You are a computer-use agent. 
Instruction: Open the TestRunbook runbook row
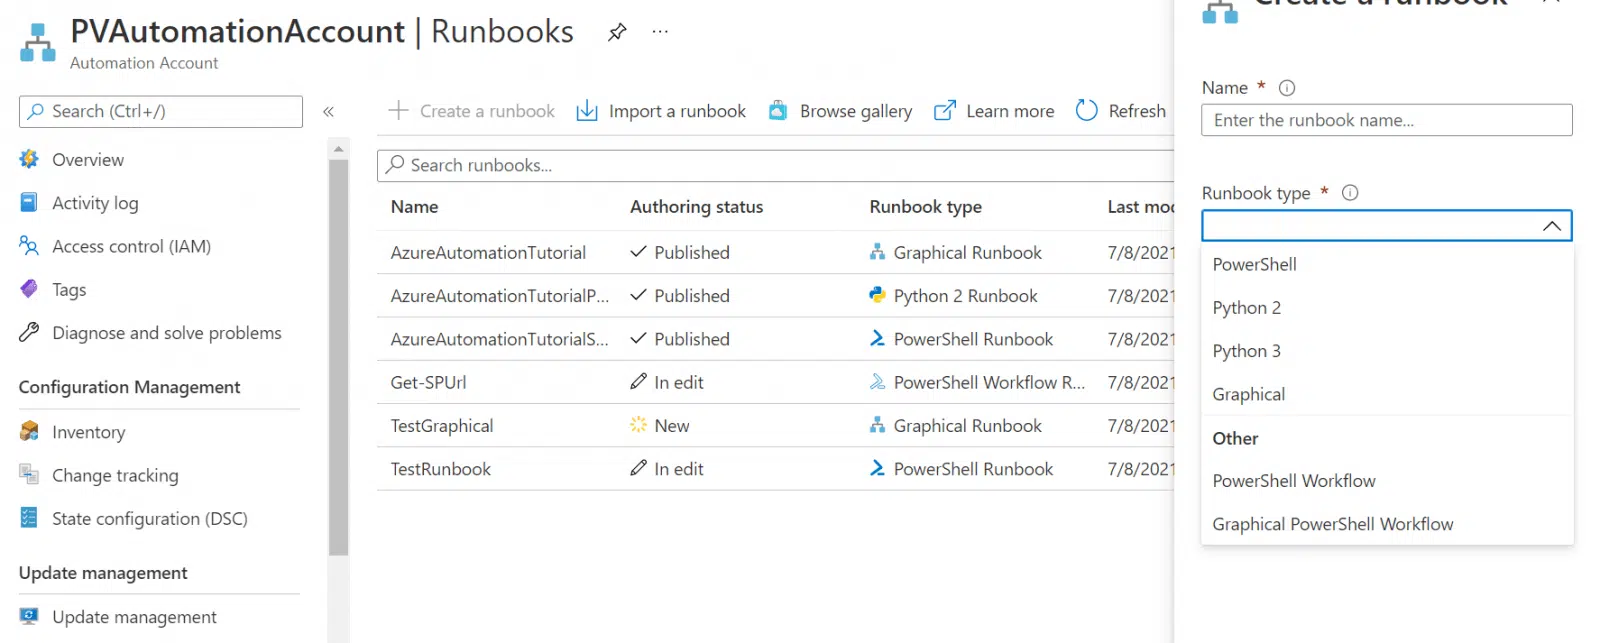pos(776,468)
